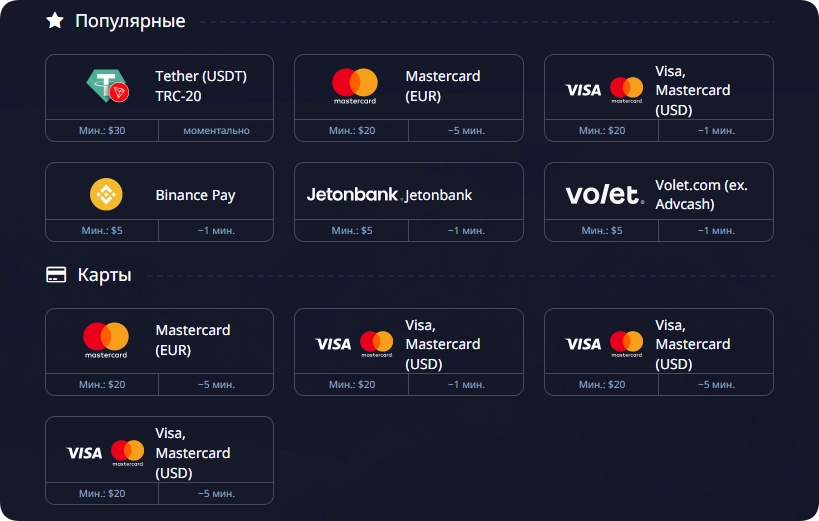Click the star icon beside Популярные
Image resolution: width=819 pixels, height=521 pixels.
tap(55, 21)
